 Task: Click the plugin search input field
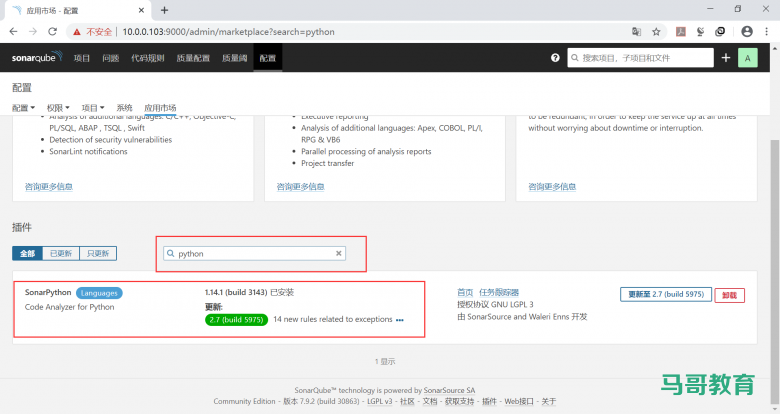click(x=255, y=254)
